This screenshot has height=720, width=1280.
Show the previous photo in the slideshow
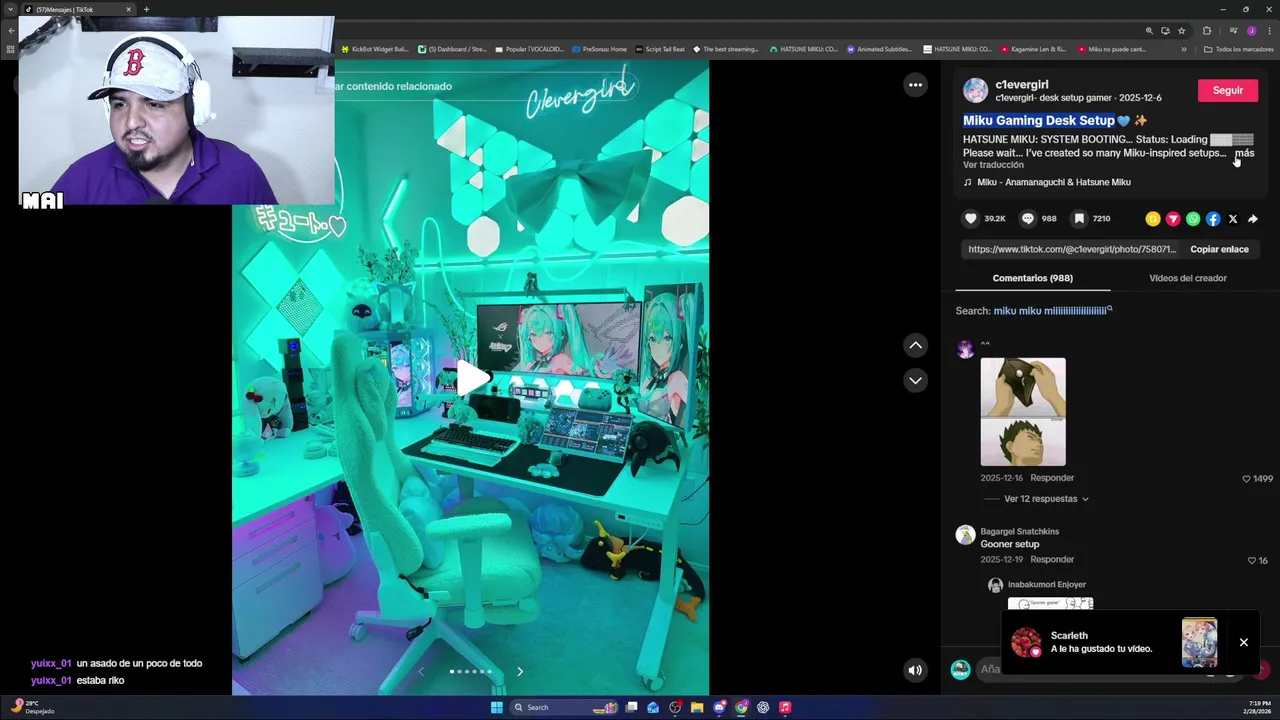[421, 671]
